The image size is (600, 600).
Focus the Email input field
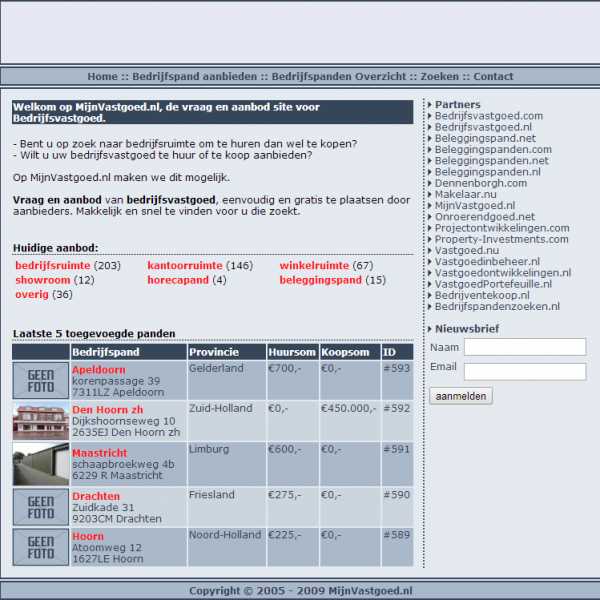pyautogui.click(x=525, y=371)
